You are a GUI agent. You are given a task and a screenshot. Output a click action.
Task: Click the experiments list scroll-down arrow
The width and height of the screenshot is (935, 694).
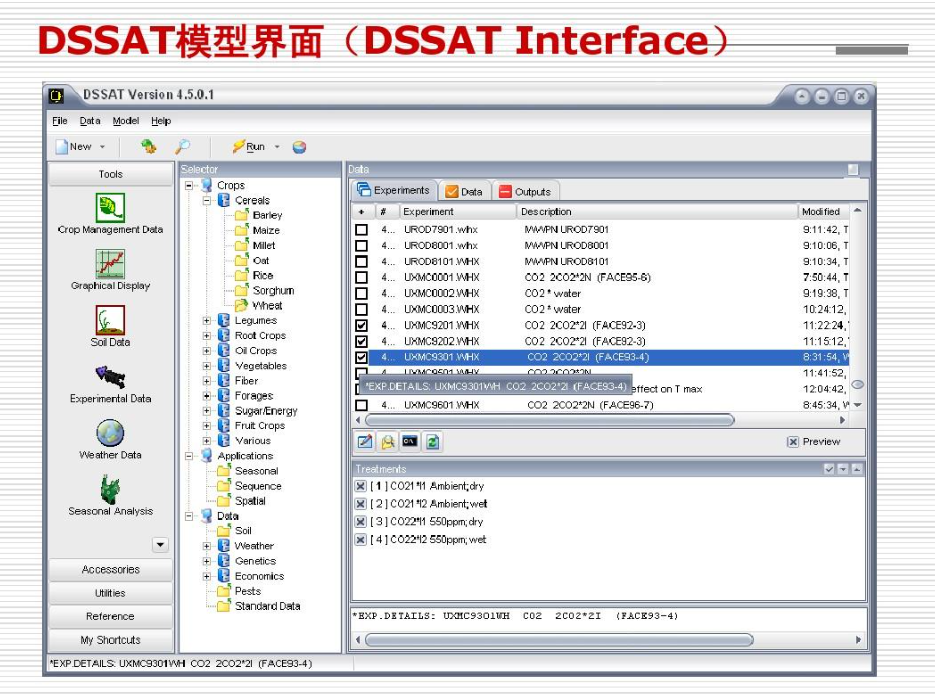tap(857, 405)
